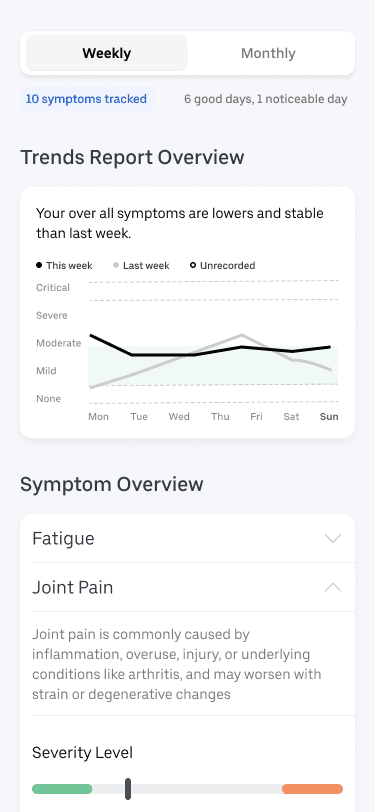
Task: Expand the Fatigue section chevron
Action: (333, 538)
